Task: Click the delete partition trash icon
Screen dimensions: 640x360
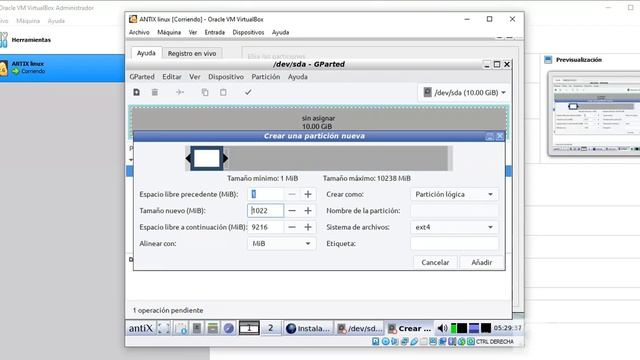Action: pyautogui.click(x=155, y=92)
